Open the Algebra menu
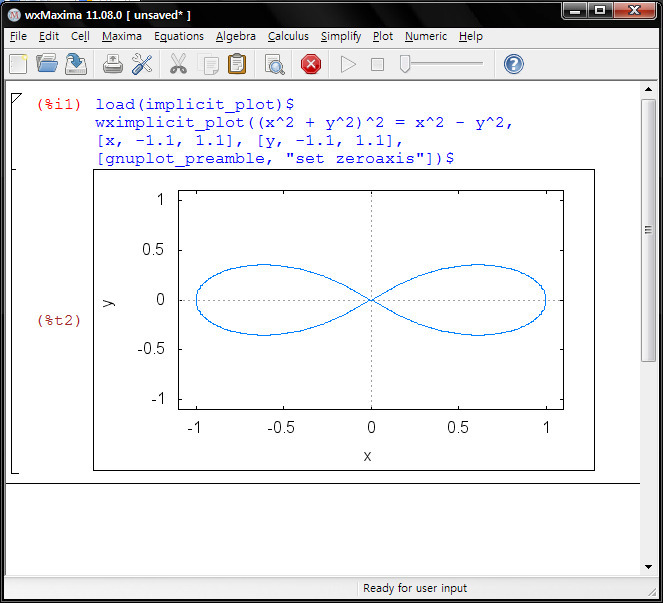 (236, 36)
